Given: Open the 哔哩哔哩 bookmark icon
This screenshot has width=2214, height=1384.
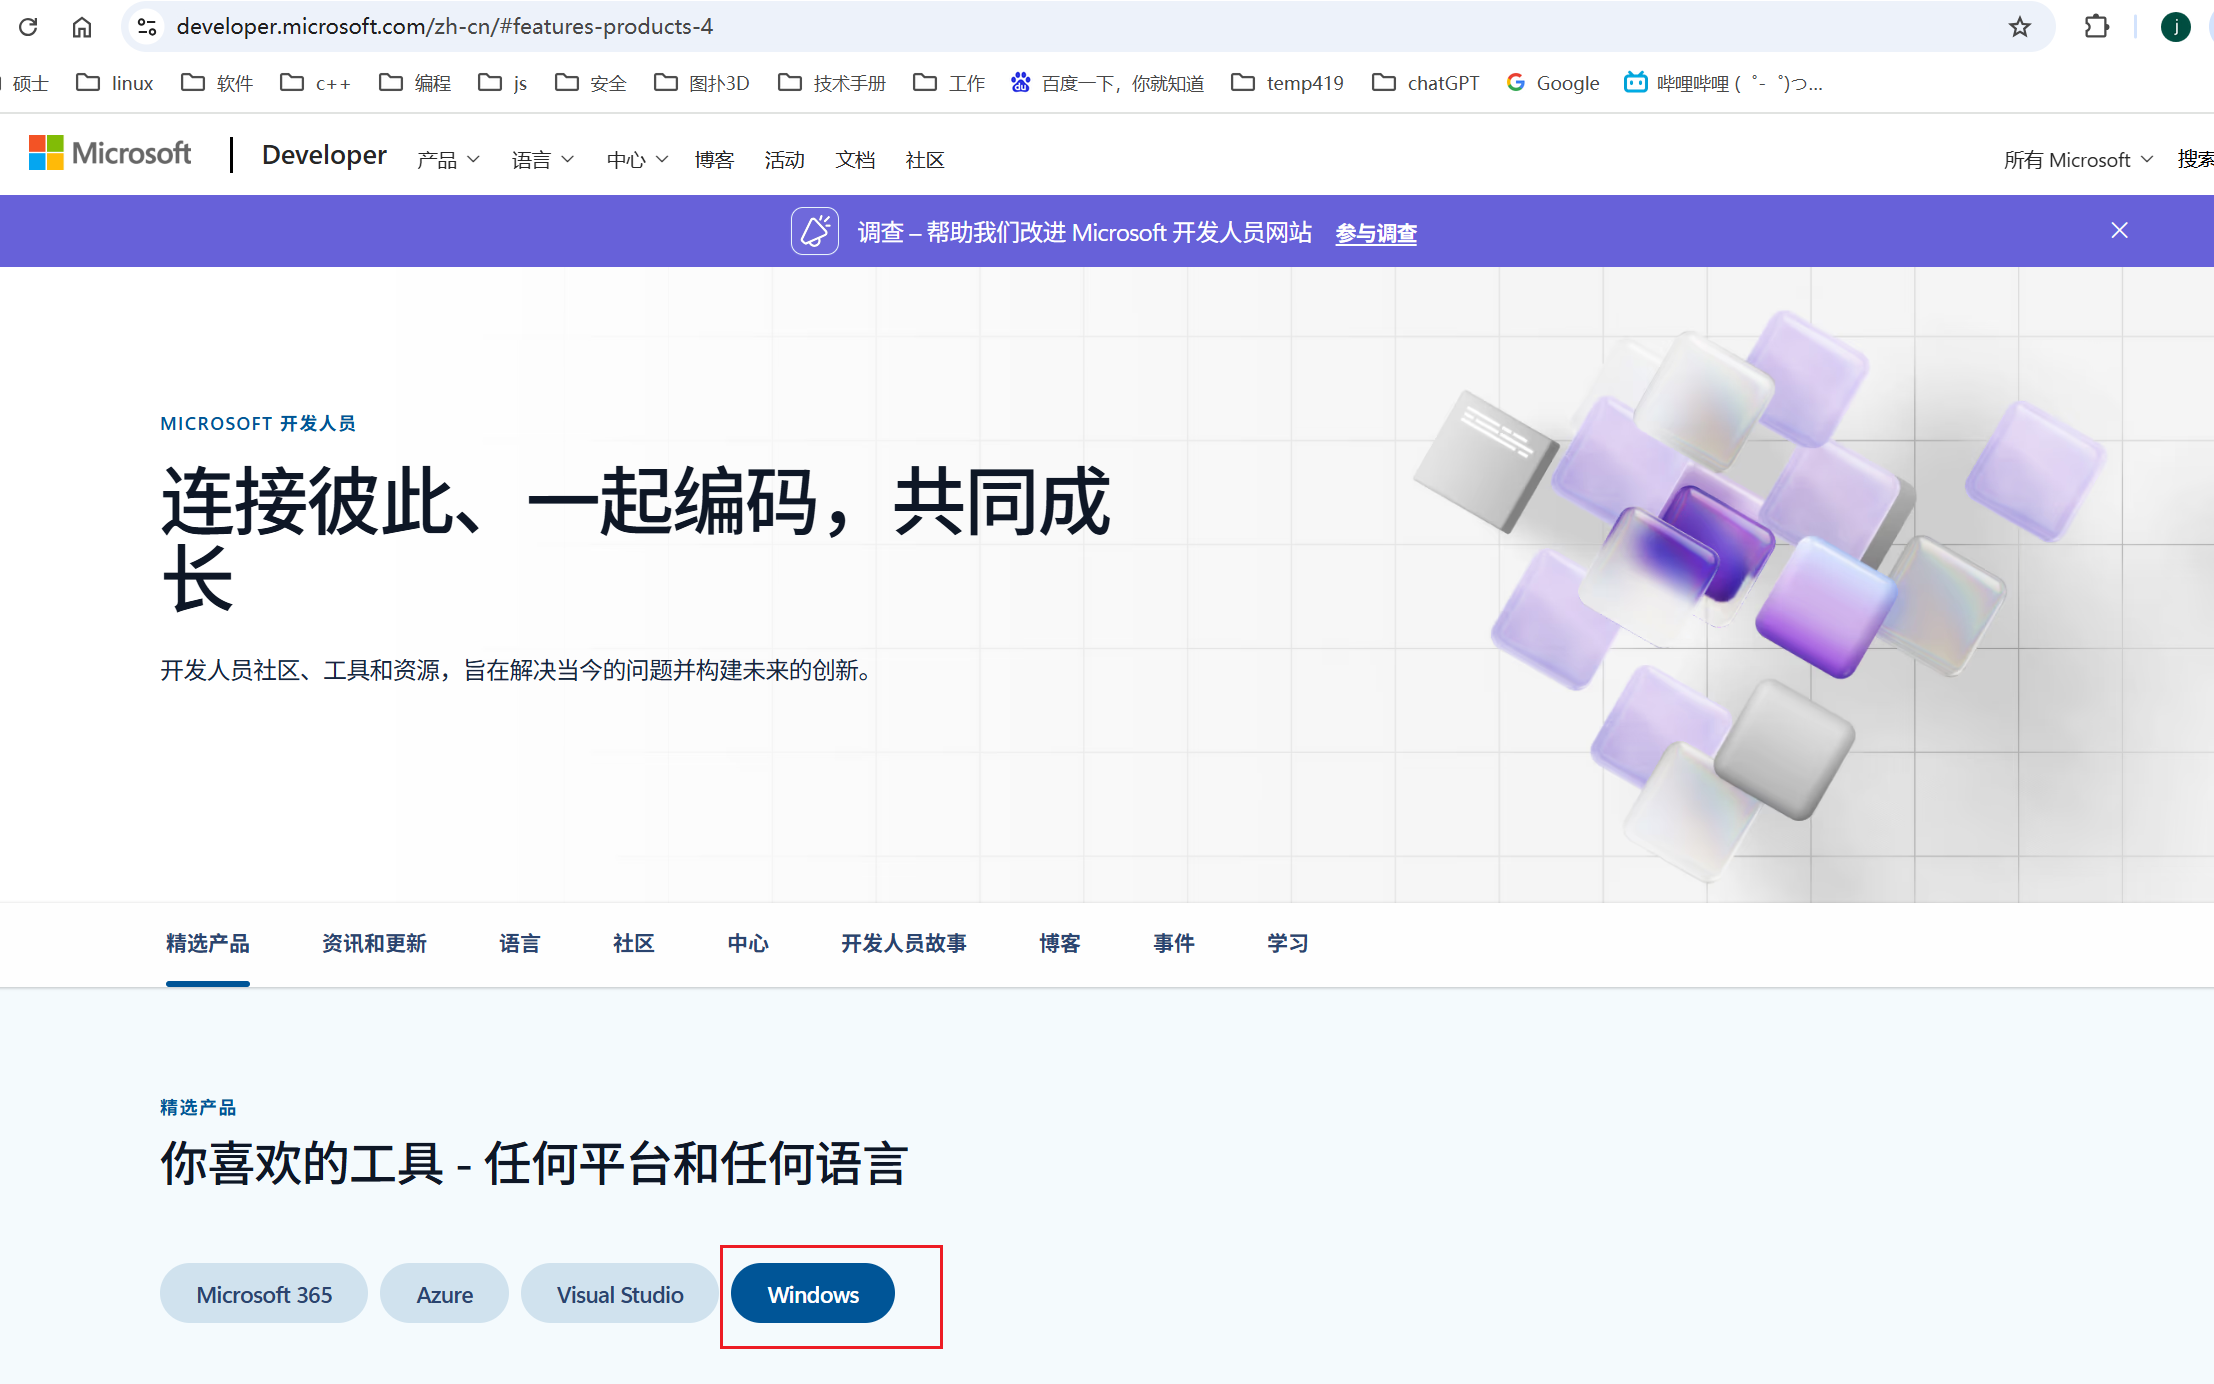Looking at the screenshot, I should (1635, 82).
